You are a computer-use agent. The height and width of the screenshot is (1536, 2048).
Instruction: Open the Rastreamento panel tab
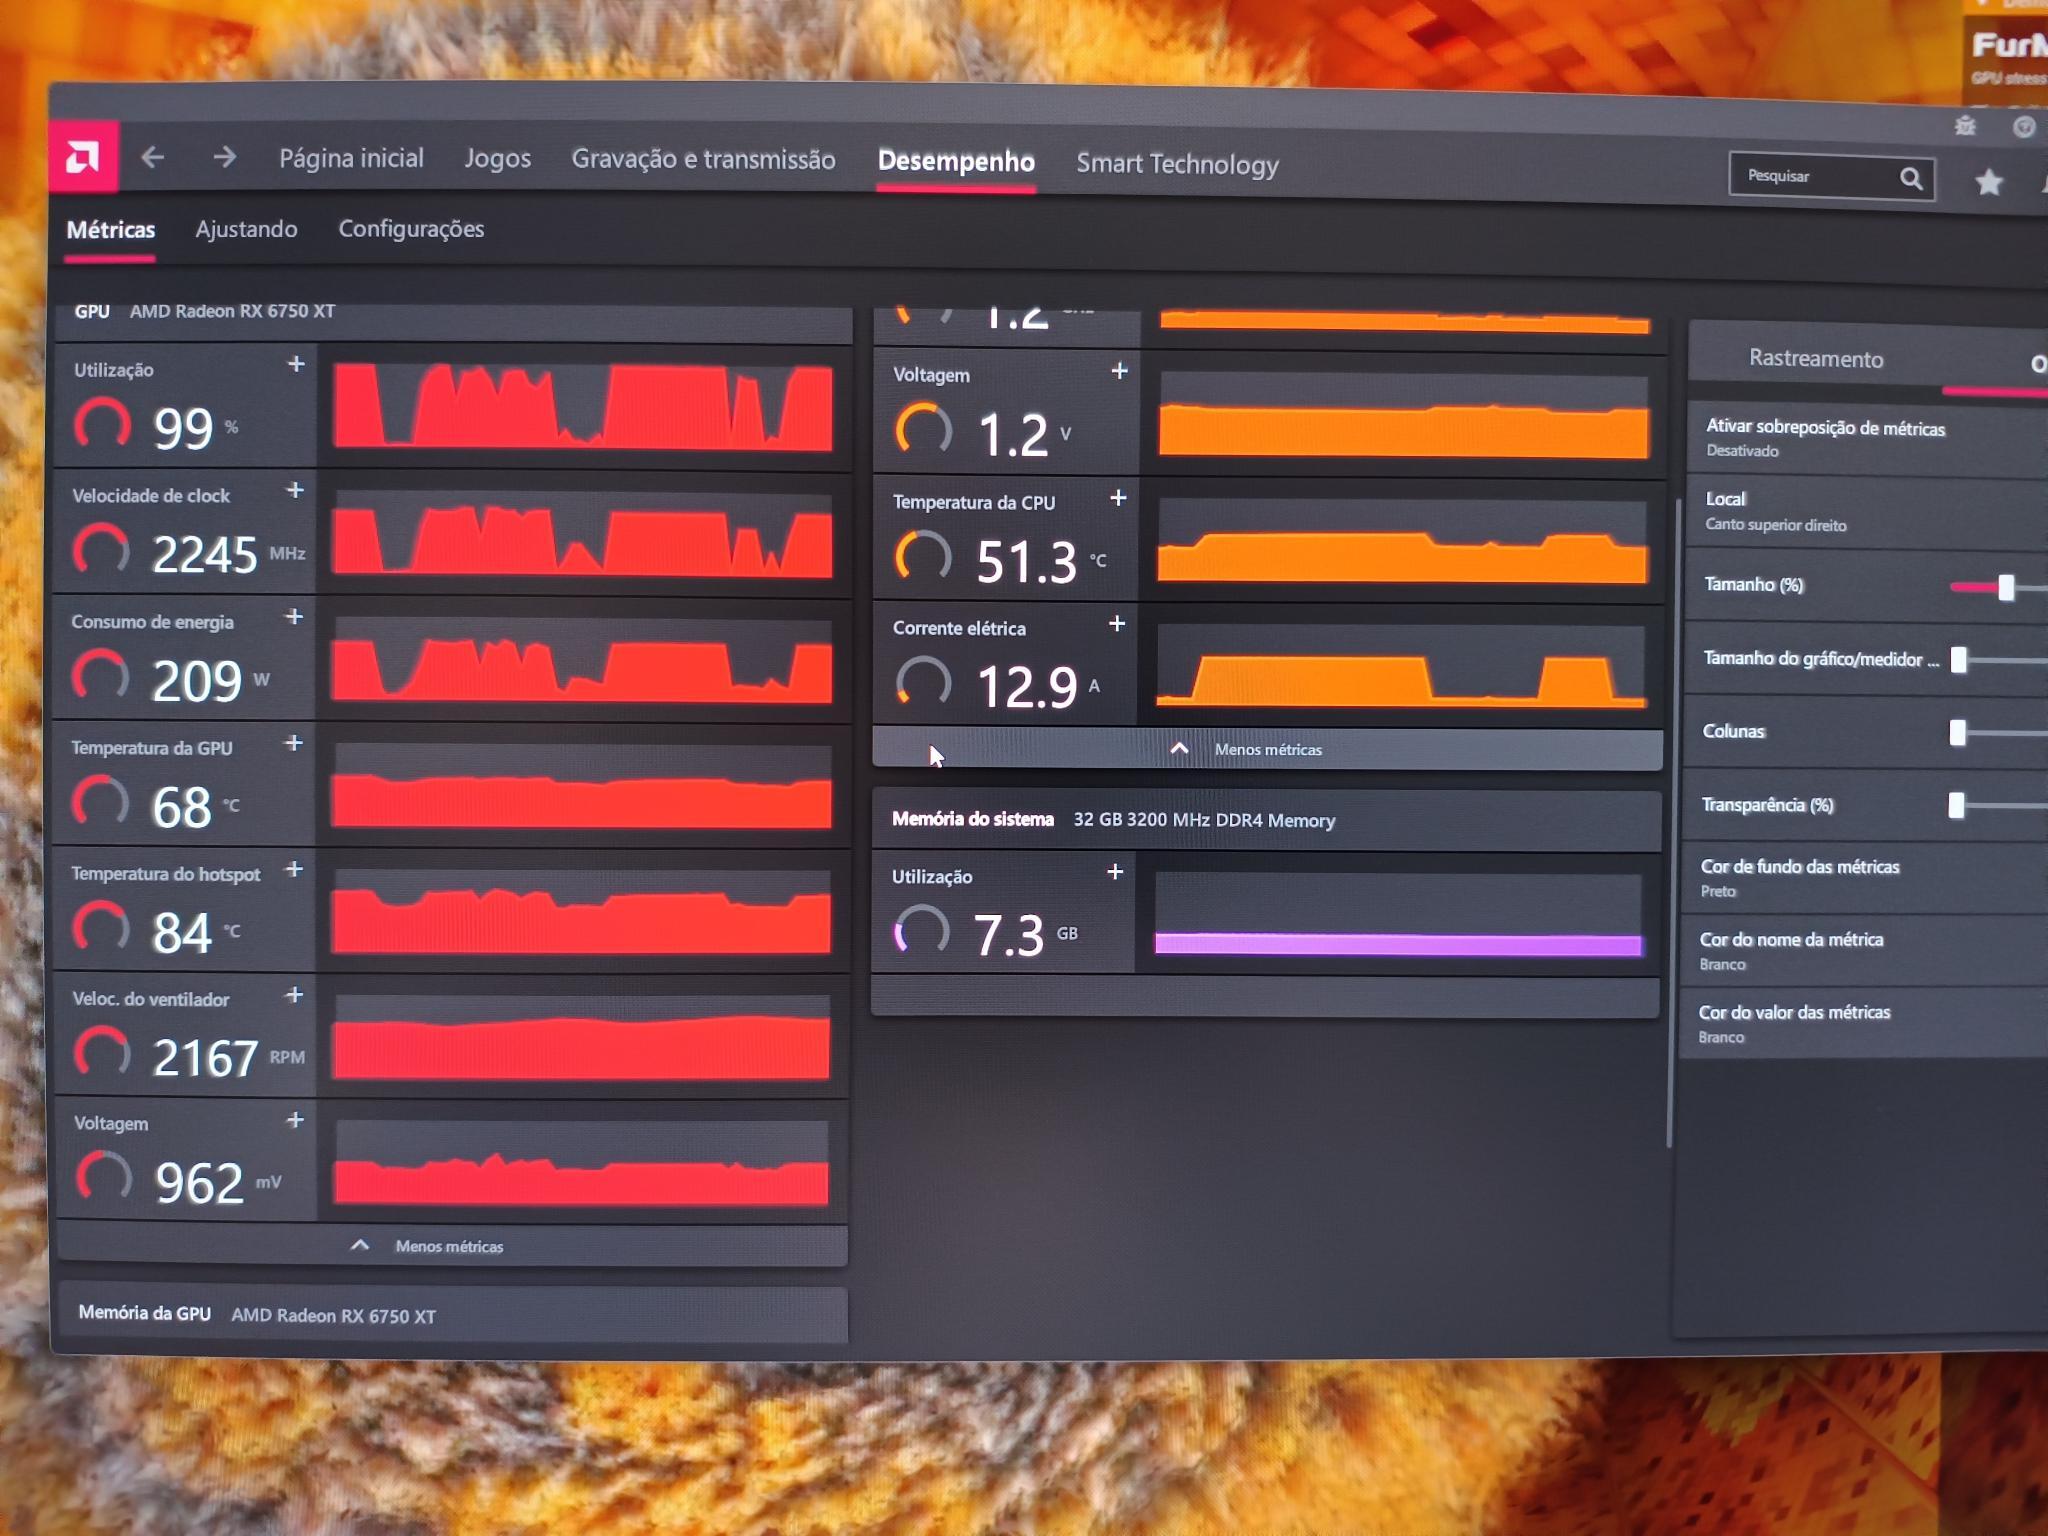(1815, 359)
